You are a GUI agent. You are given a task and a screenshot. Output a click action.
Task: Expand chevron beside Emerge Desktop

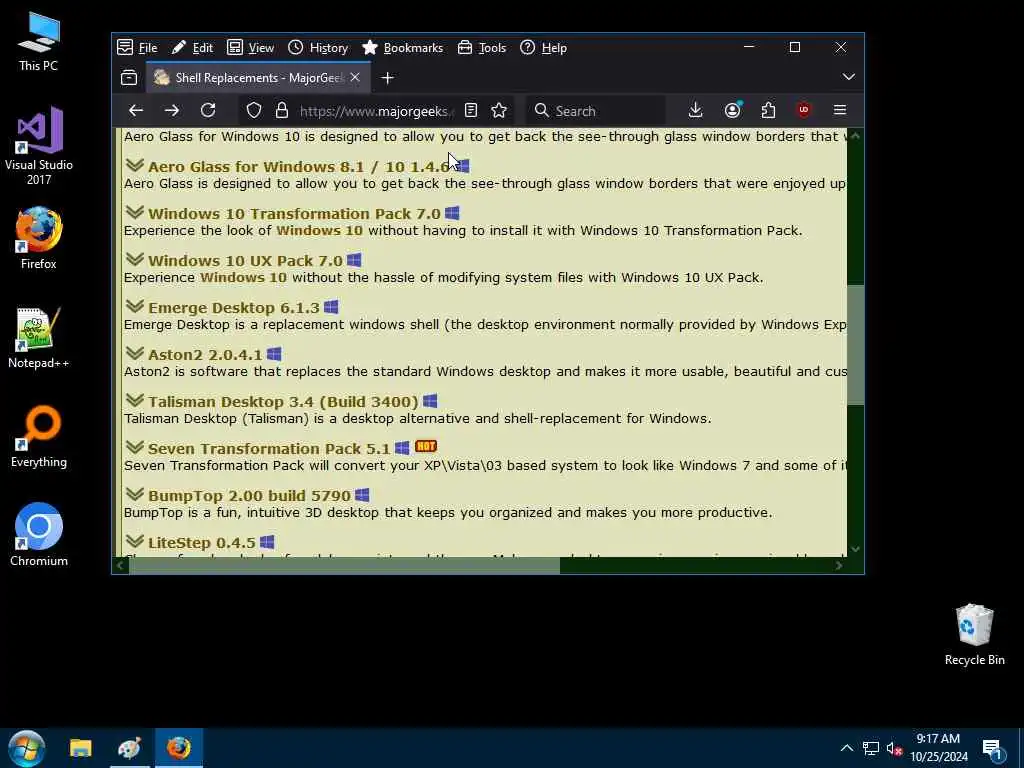pos(135,306)
